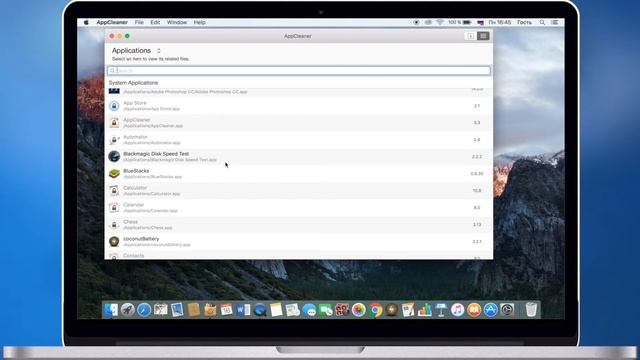The image size is (640, 360).
Task: Open Messages from the Dock
Action: point(309,310)
